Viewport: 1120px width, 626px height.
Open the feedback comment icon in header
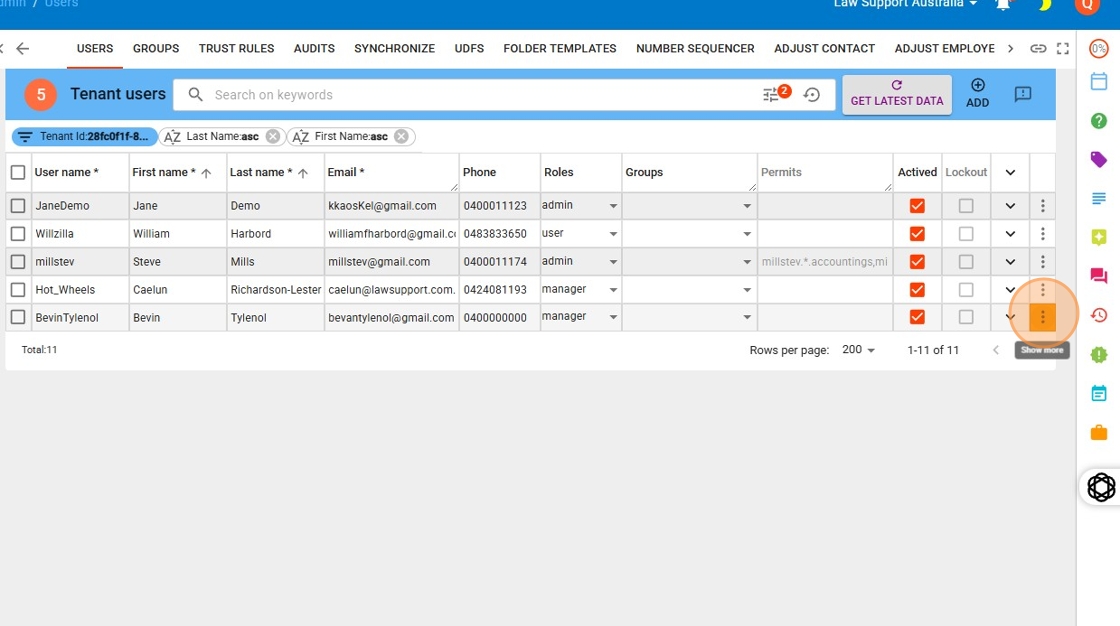pyautogui.click(x=1022, y=94)
